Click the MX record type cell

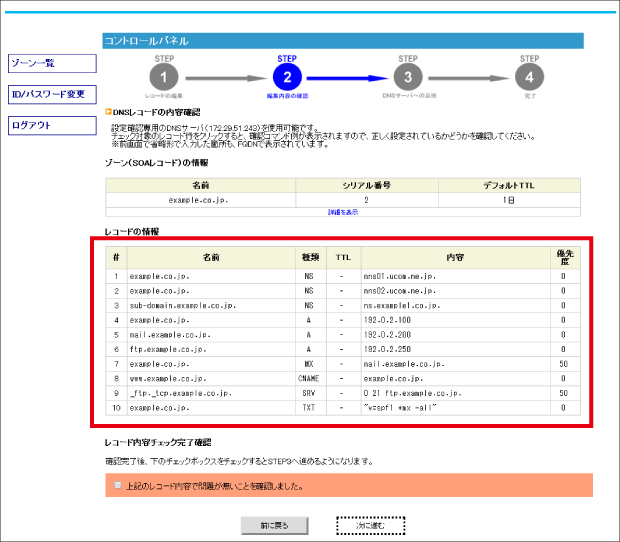[311, 364]
